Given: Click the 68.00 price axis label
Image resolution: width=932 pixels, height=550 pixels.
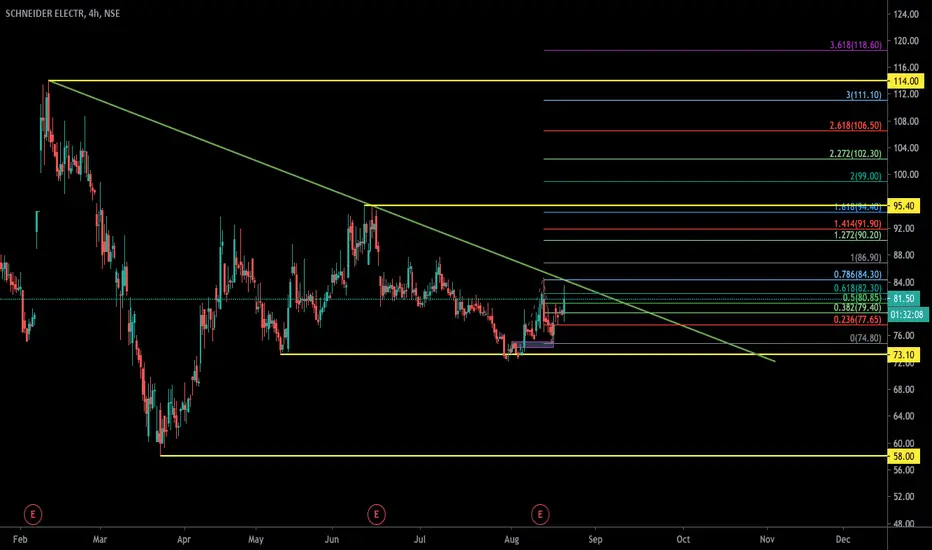Looking at the screenshot, I should (903, 389).
